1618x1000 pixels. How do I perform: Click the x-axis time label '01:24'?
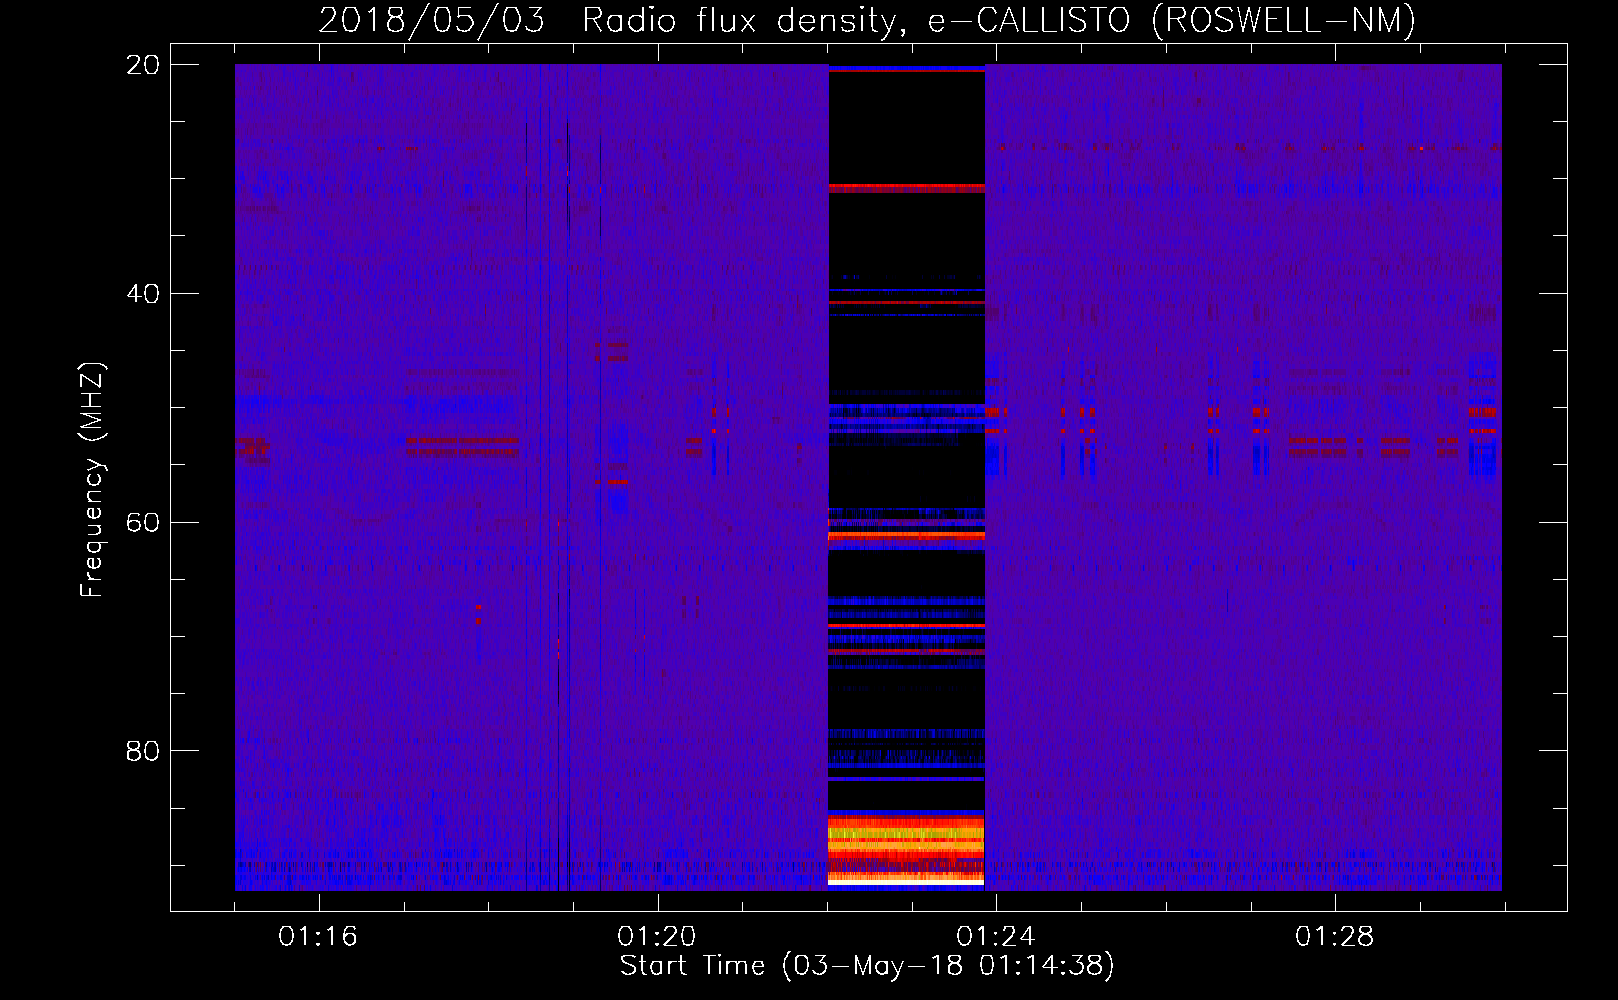(x=996, y=937)
